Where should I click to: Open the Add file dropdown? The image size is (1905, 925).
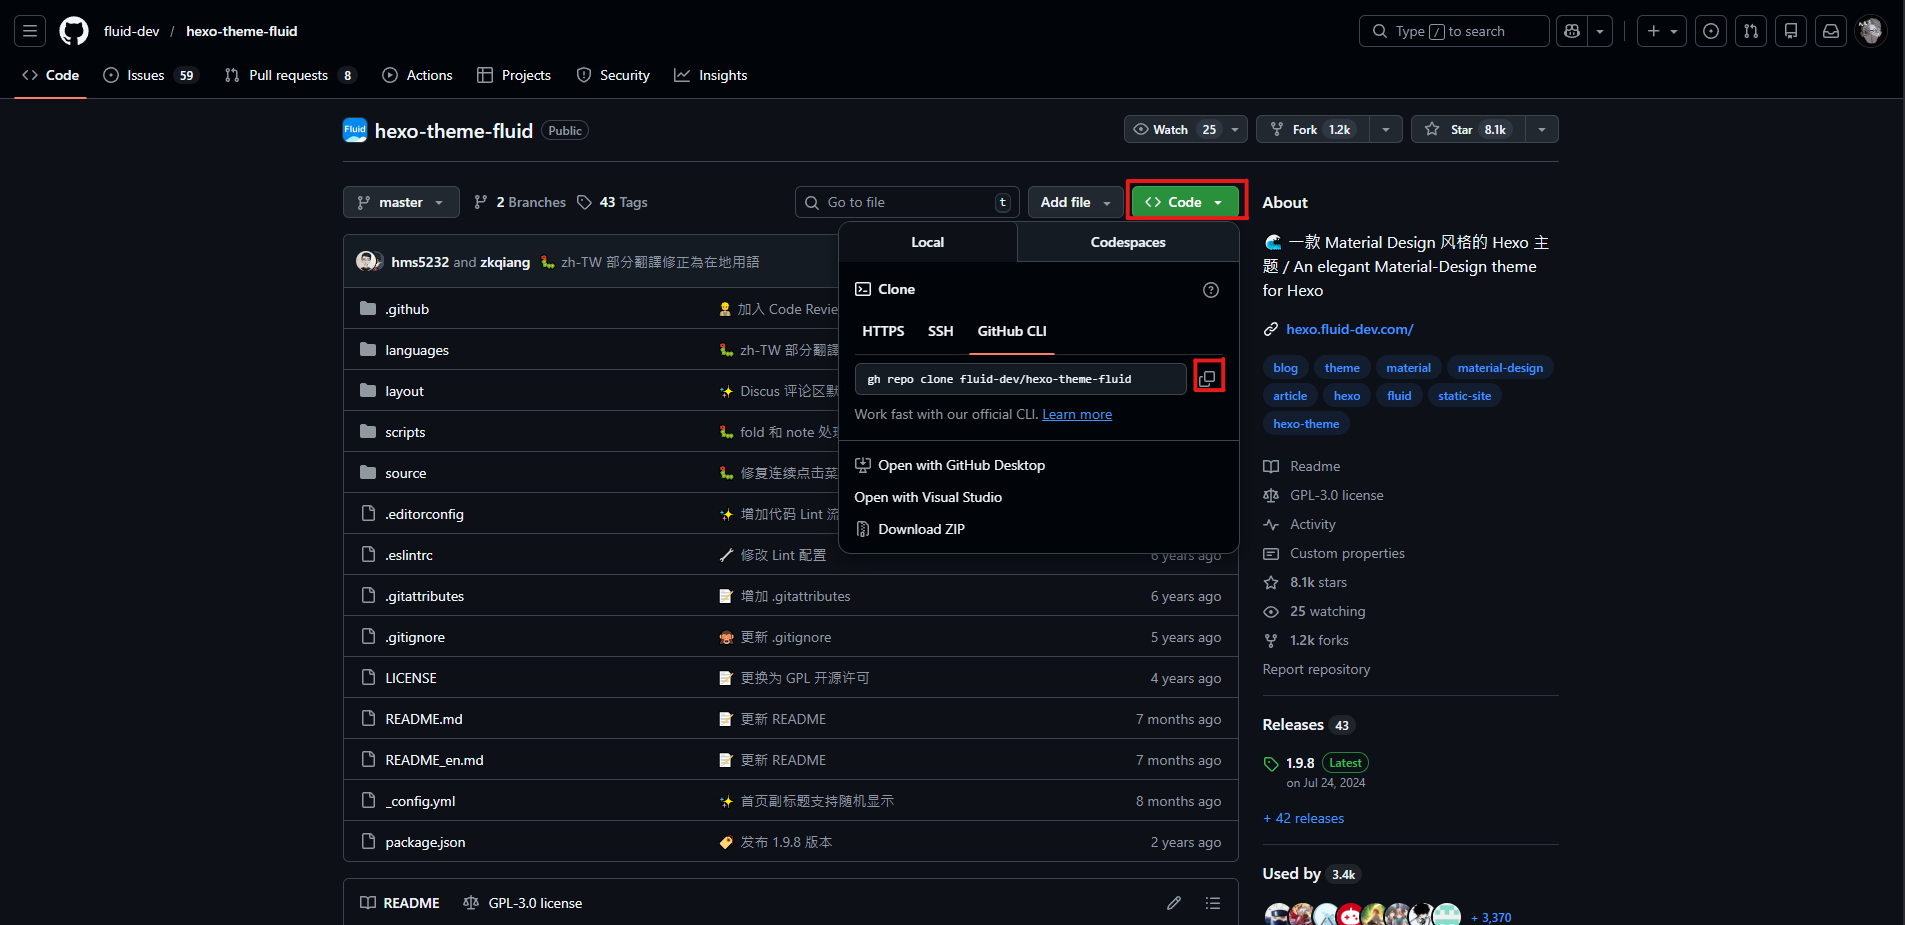point(1075,202)
